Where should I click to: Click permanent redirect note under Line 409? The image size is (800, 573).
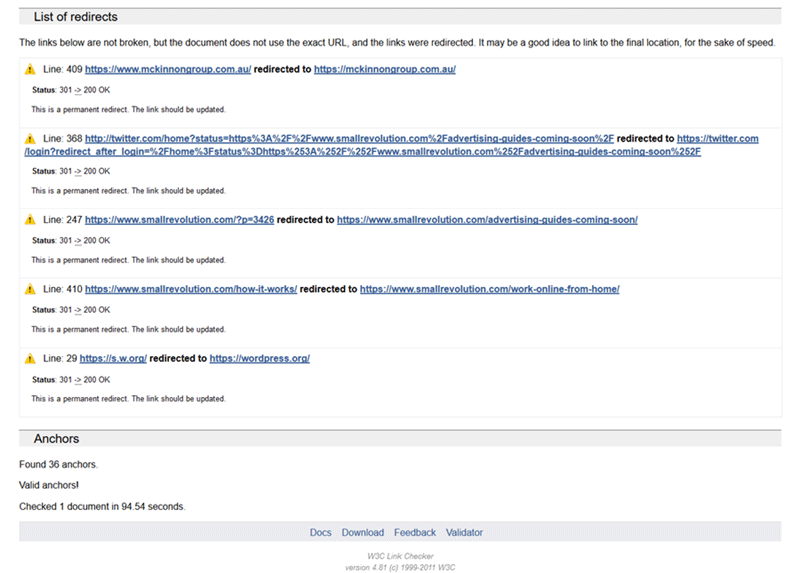(129, 110)
